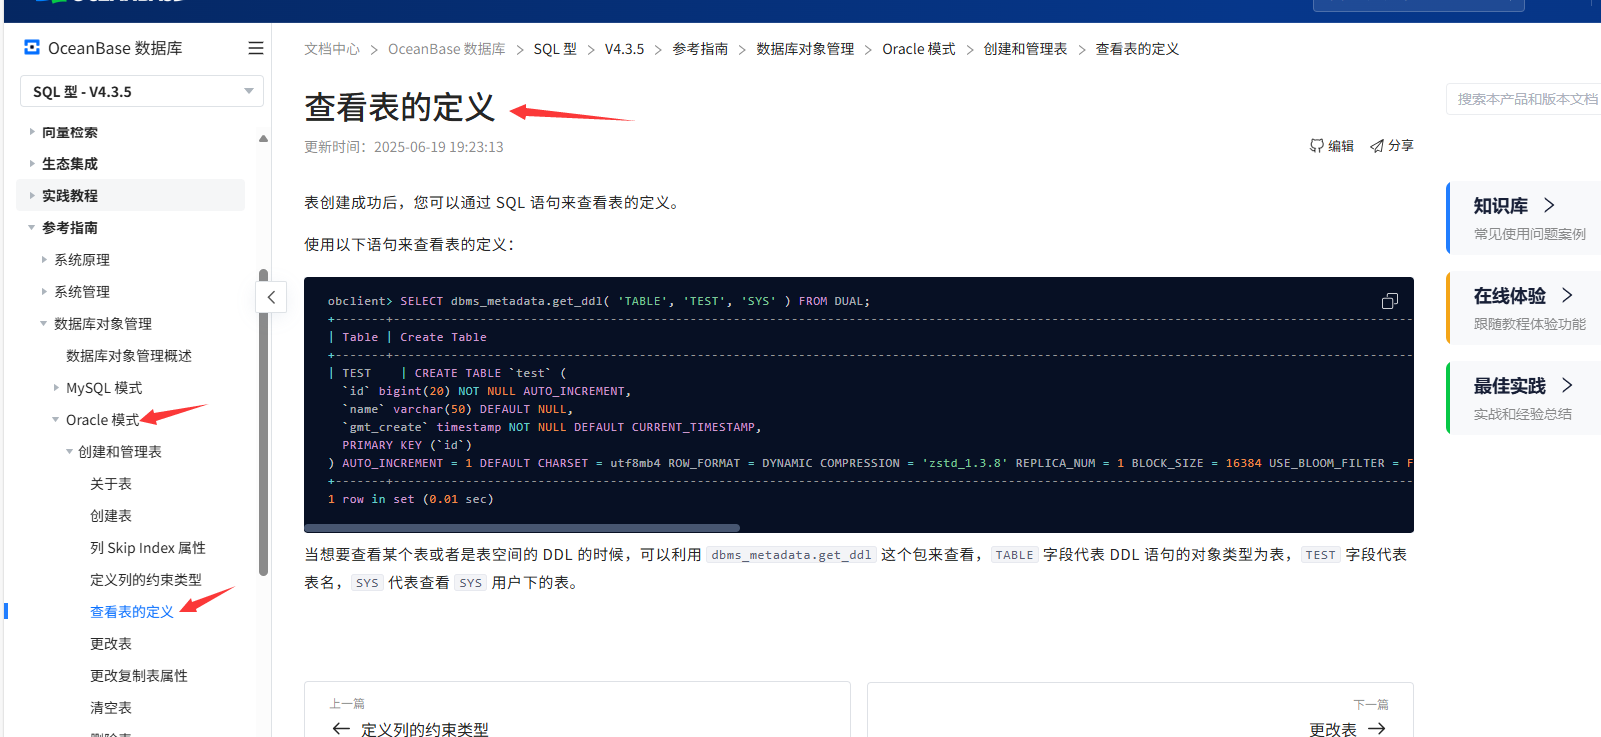Open 更改表 in sidebar tree
Viewport: 1601px width, 737px height.
(111, 644)
